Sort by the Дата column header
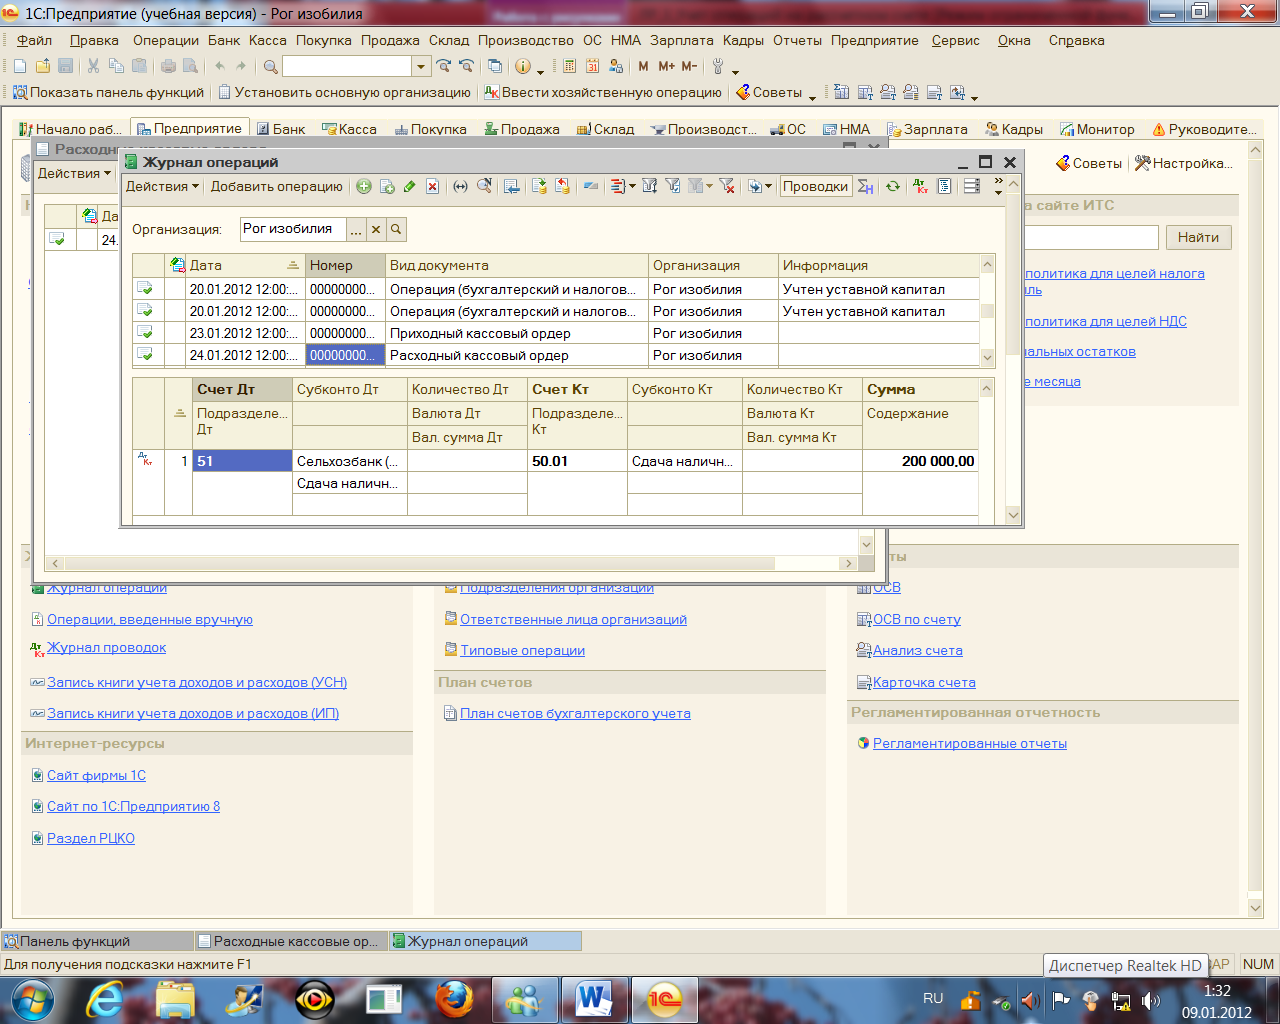This screenshot has width=1280, height=1024. (245, 265)
